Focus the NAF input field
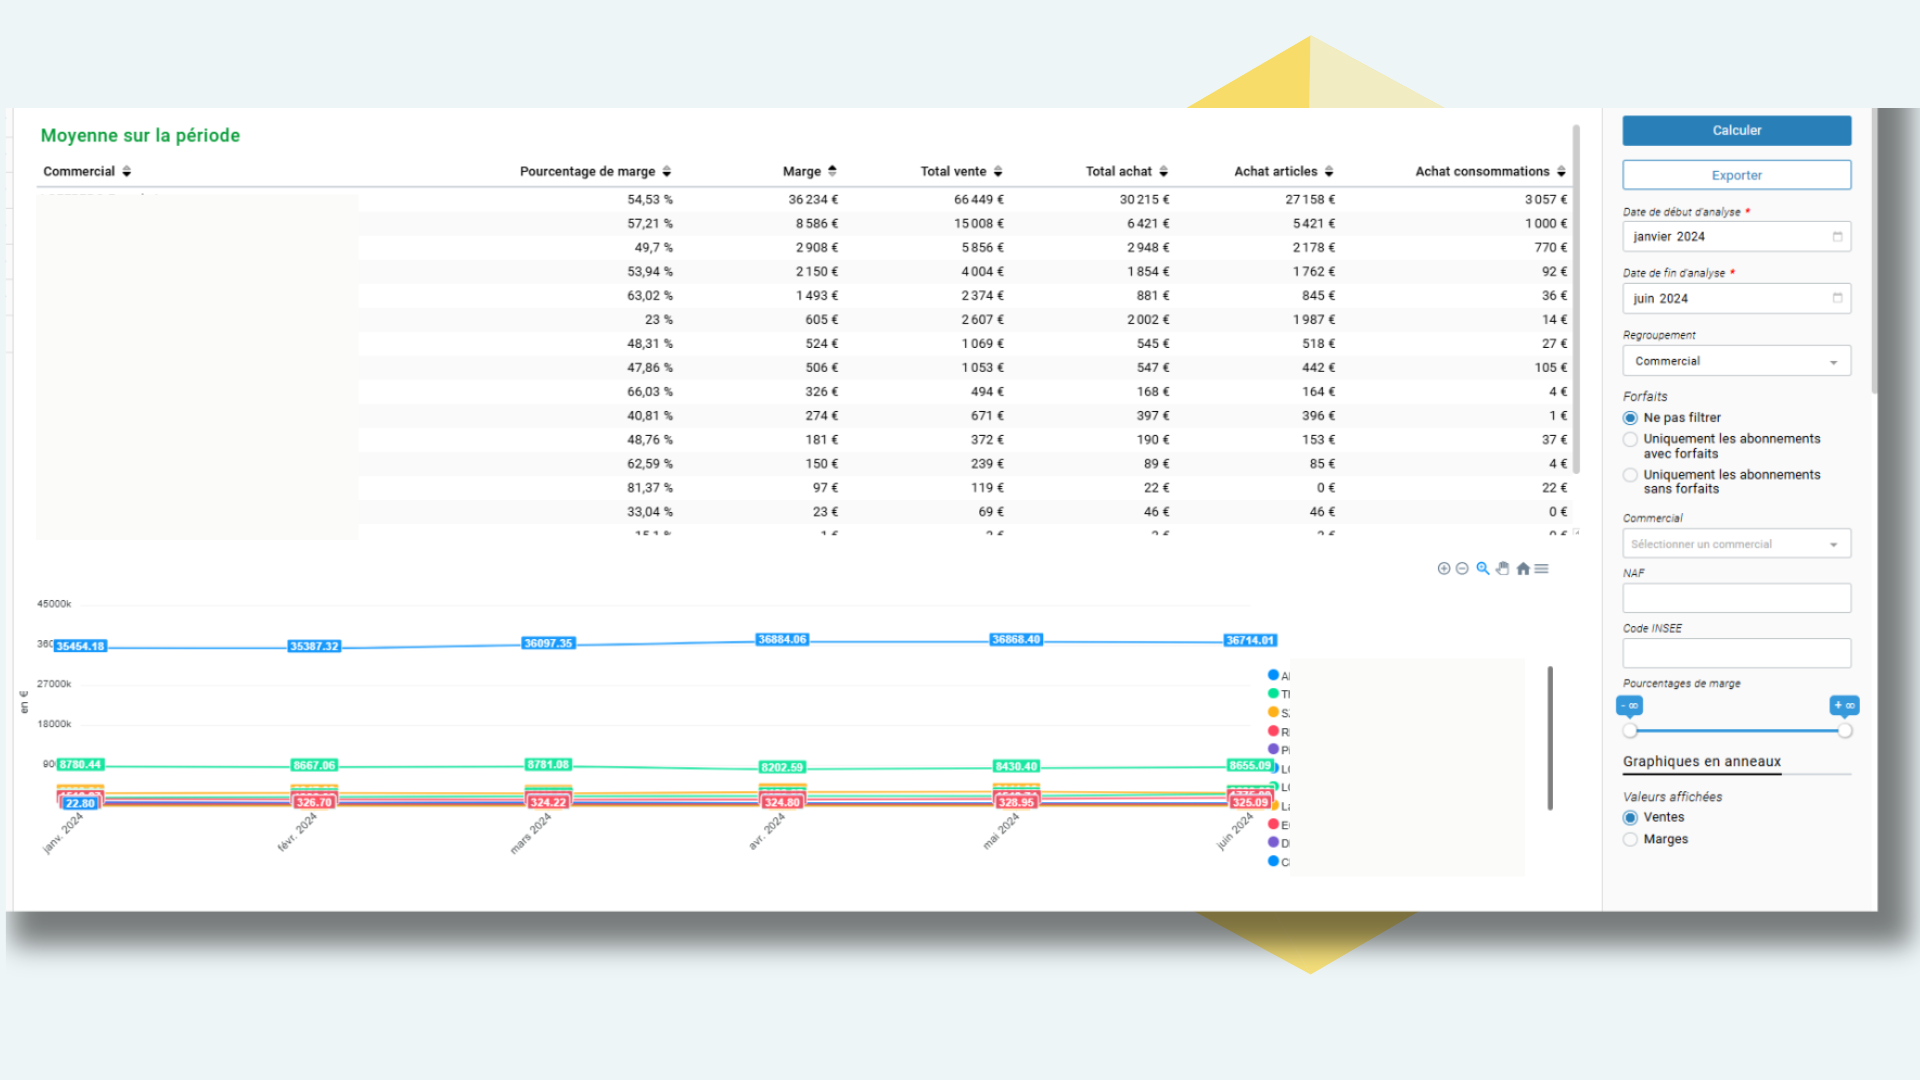 click(1736, 598)
